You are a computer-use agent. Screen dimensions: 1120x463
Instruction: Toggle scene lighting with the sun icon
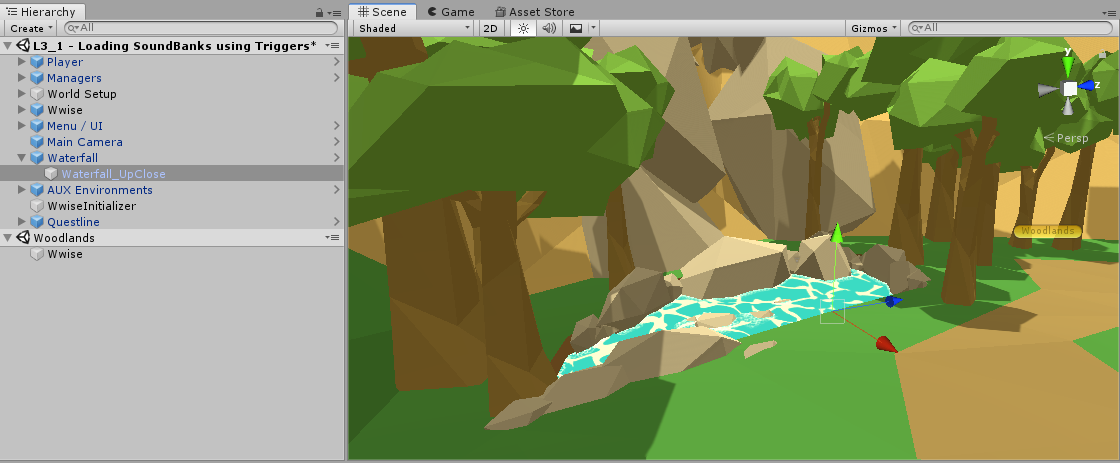click(522, 28)
